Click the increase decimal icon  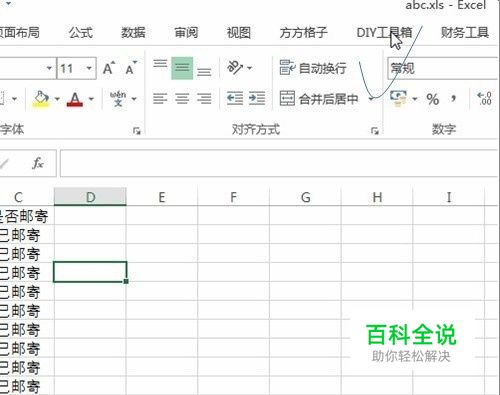484,99
